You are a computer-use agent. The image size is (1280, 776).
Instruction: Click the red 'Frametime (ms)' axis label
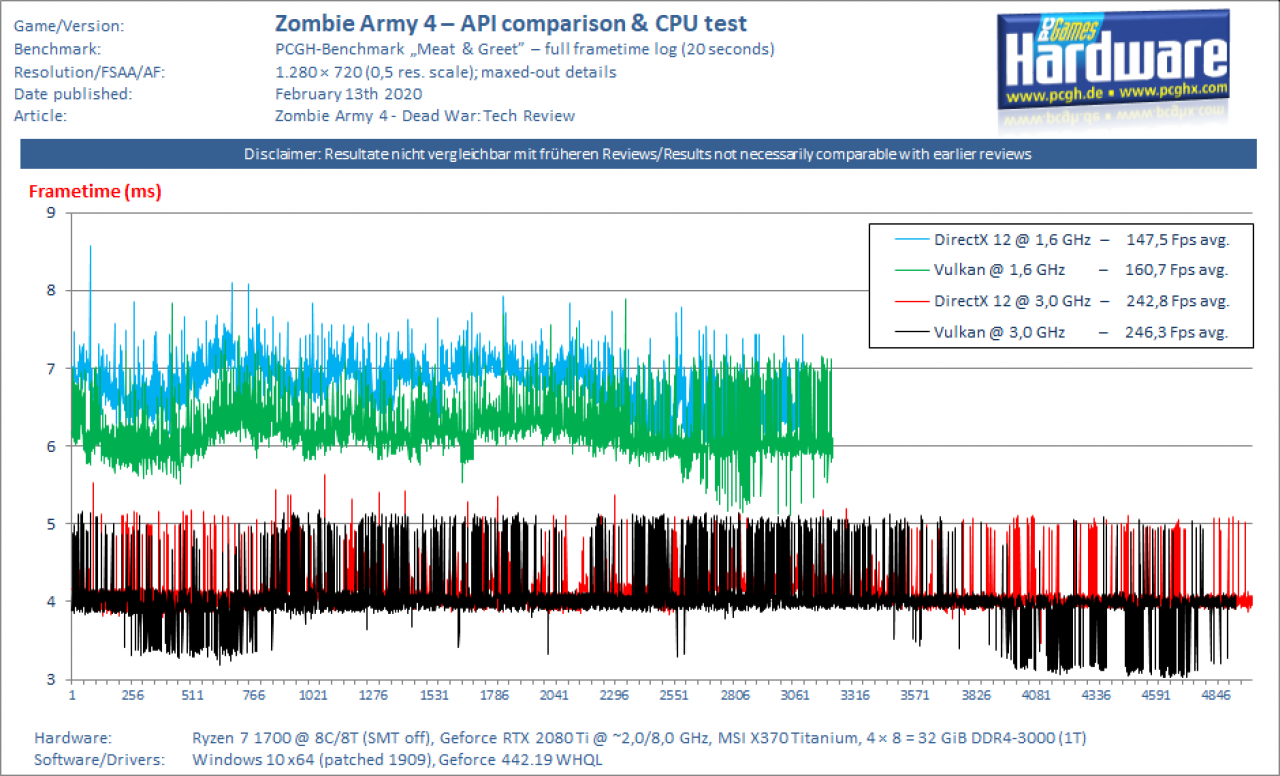(95, 191)
